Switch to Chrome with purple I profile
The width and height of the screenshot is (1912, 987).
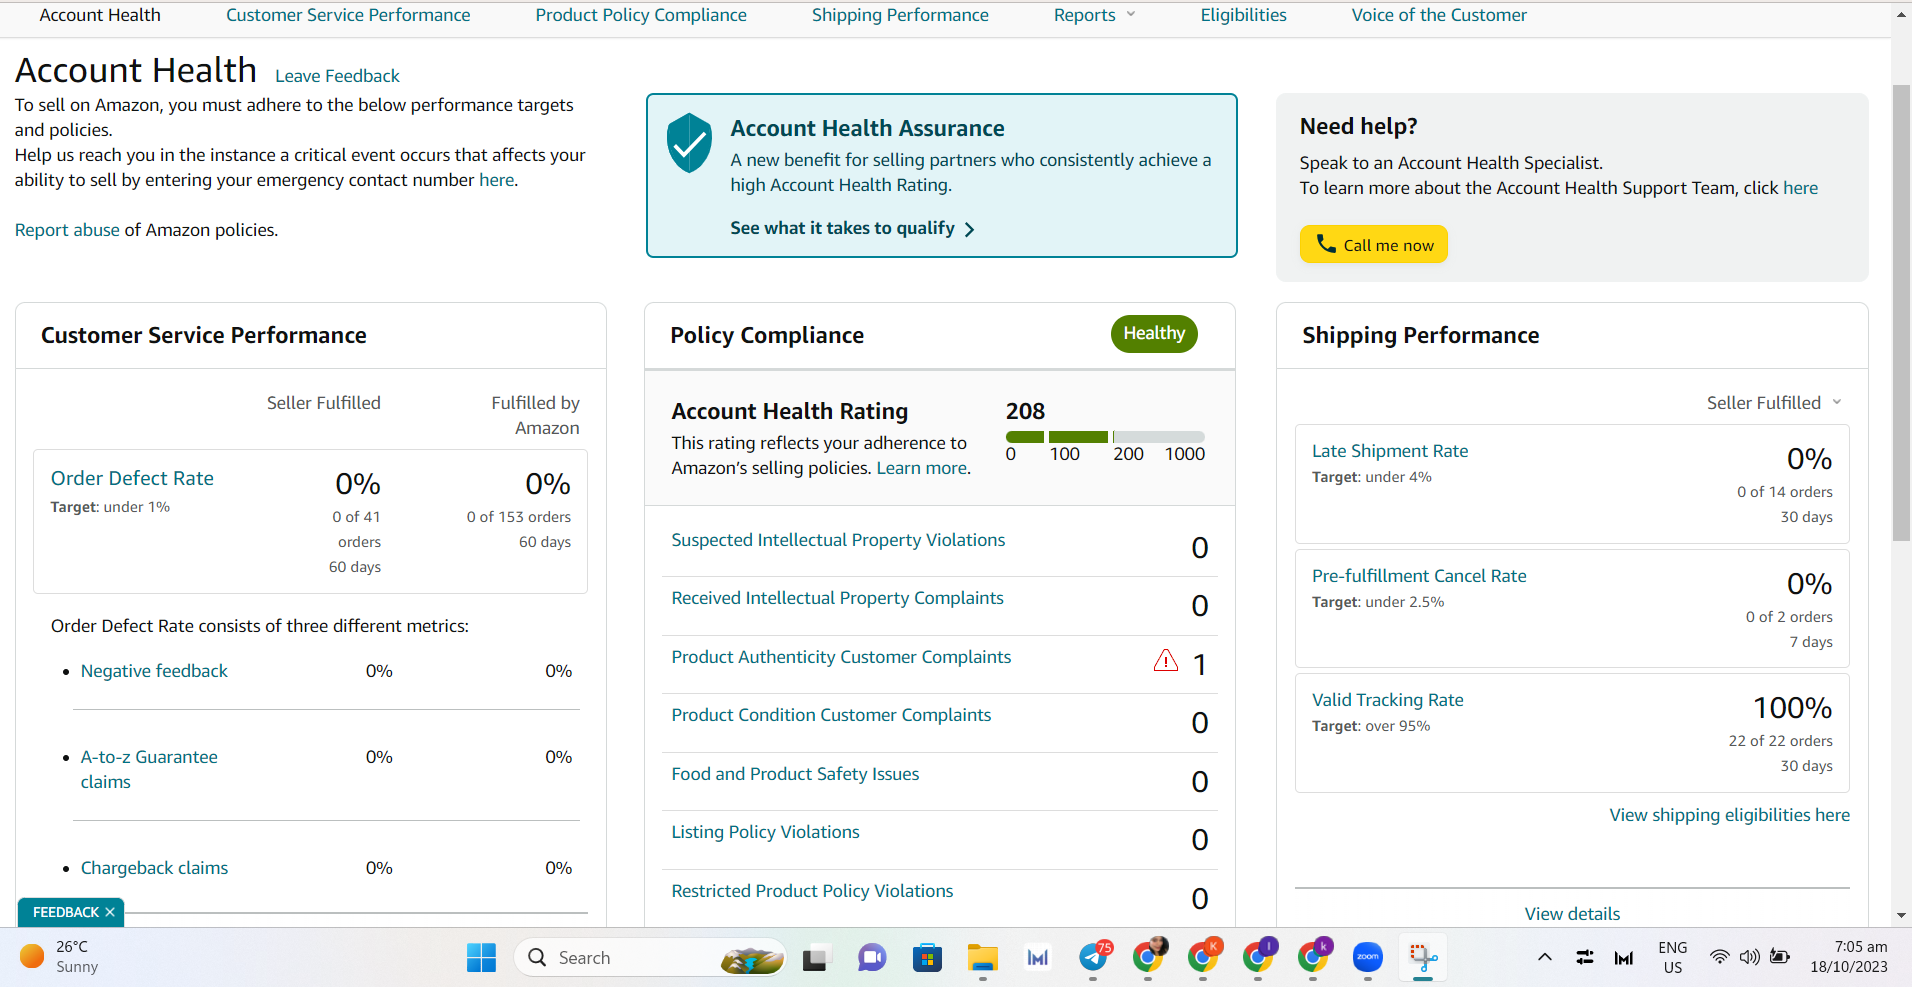point(1259,957)
